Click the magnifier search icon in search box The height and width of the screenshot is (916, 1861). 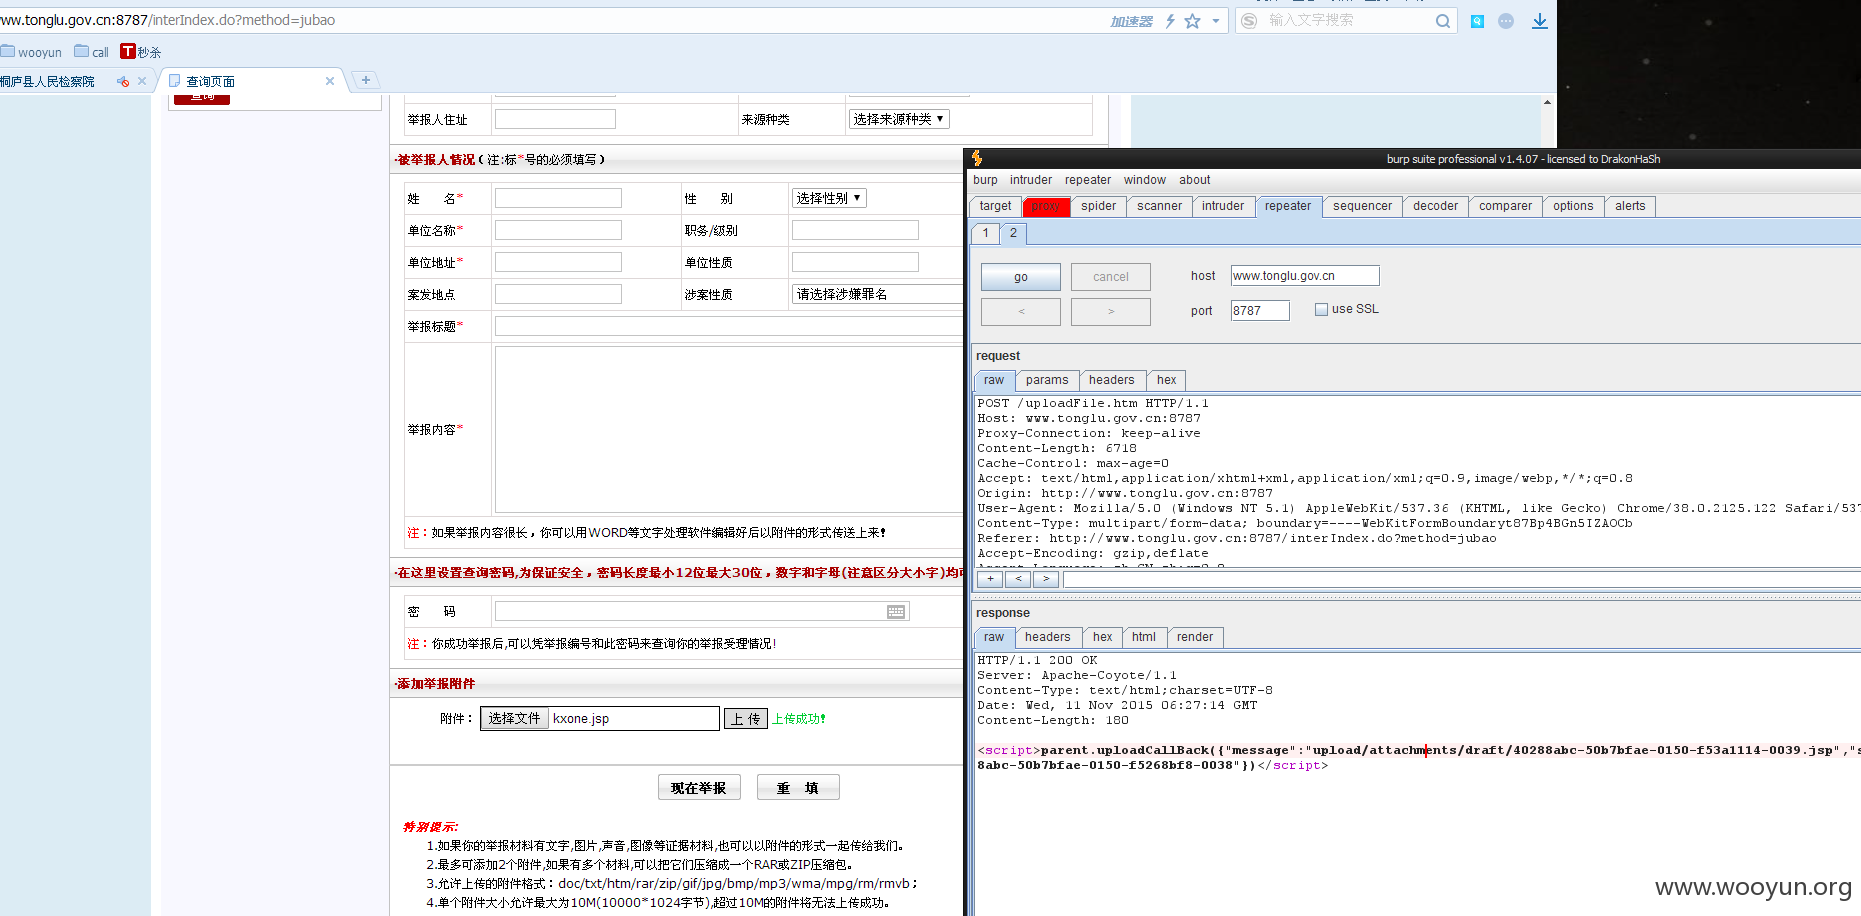[x=1442, y=20]
